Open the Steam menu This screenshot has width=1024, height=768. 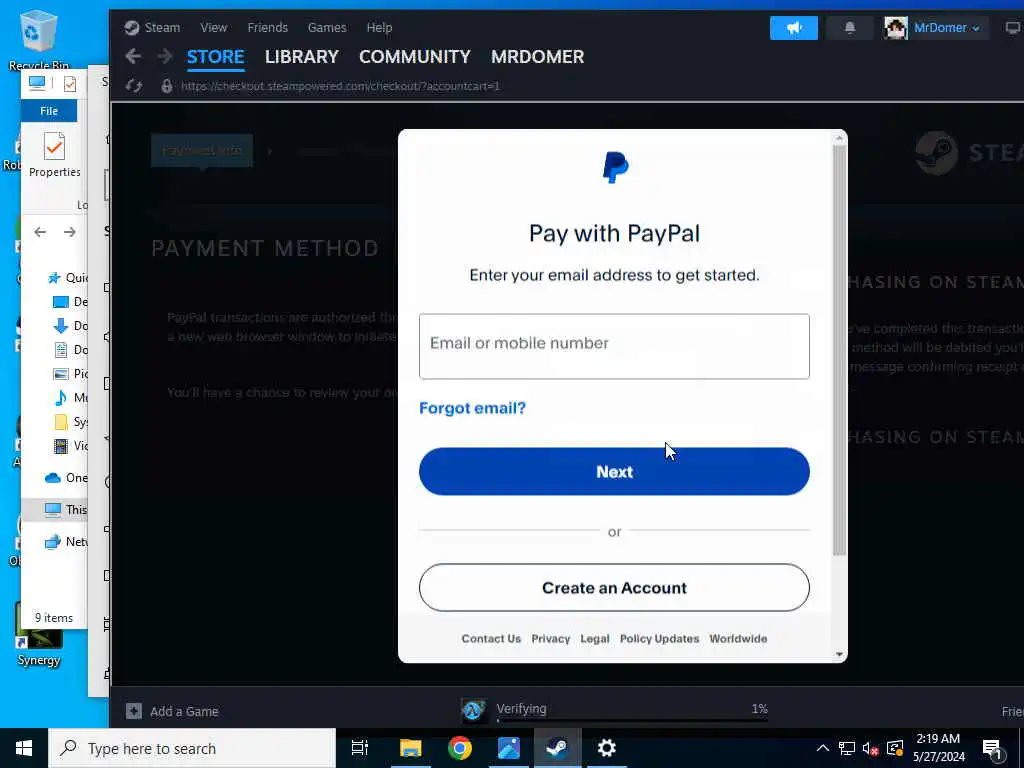pos(162,27)
